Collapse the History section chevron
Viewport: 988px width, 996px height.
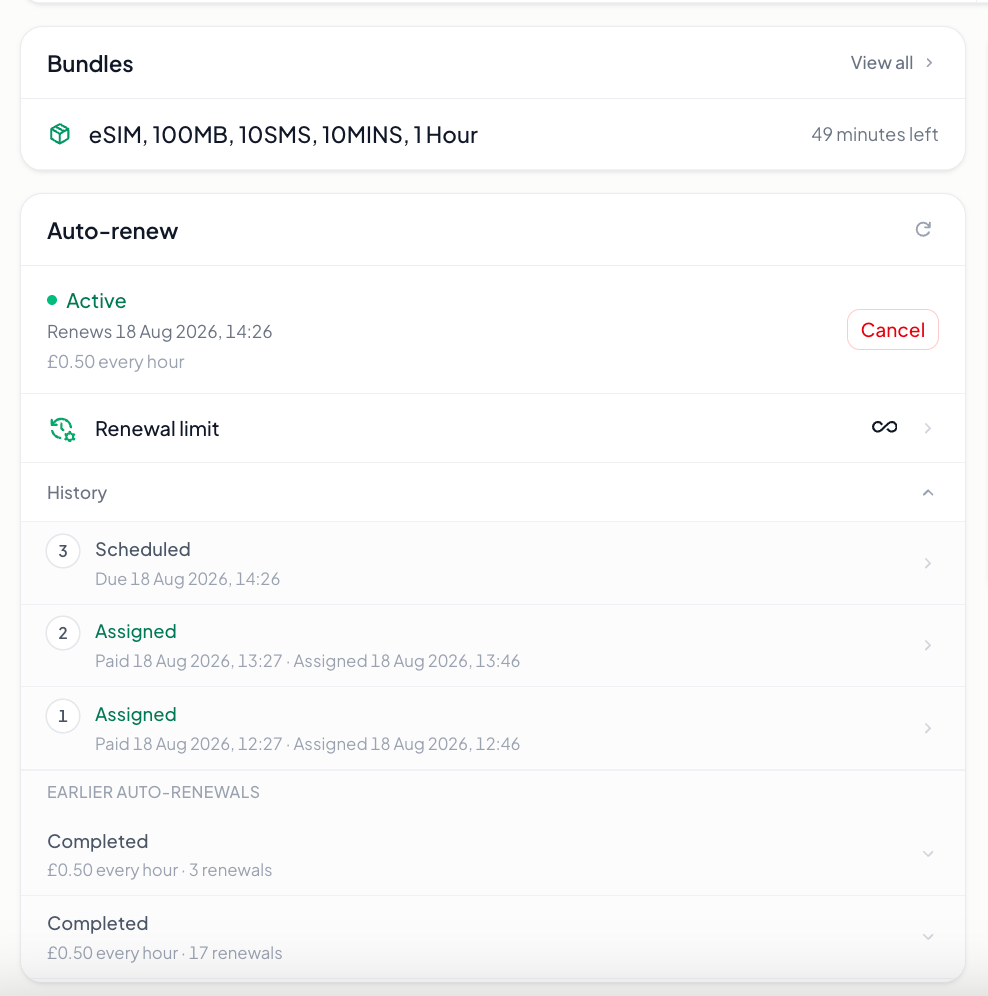[928, 493]
